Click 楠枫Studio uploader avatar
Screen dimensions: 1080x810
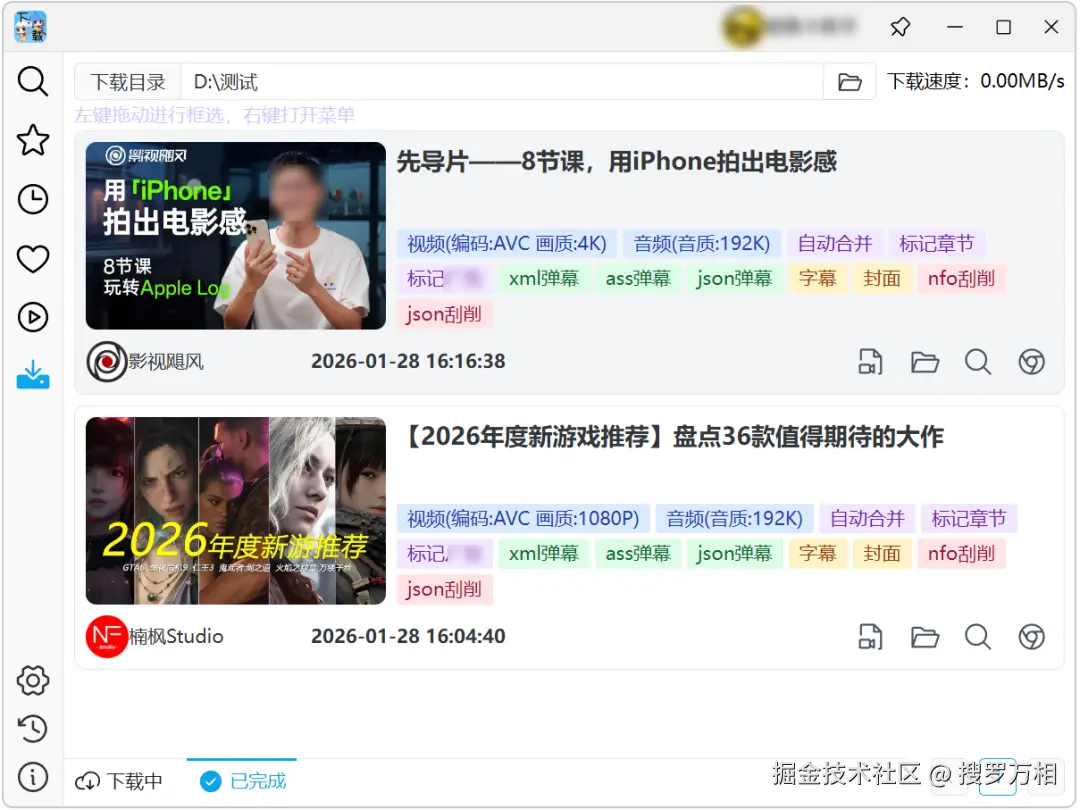[107, 636]
